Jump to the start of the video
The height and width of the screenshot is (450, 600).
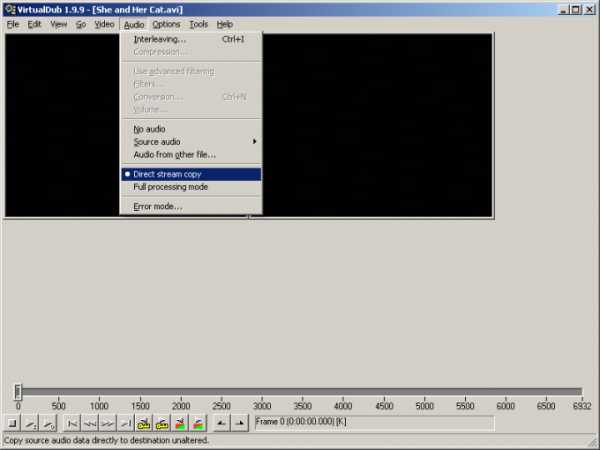pos(72,424)
